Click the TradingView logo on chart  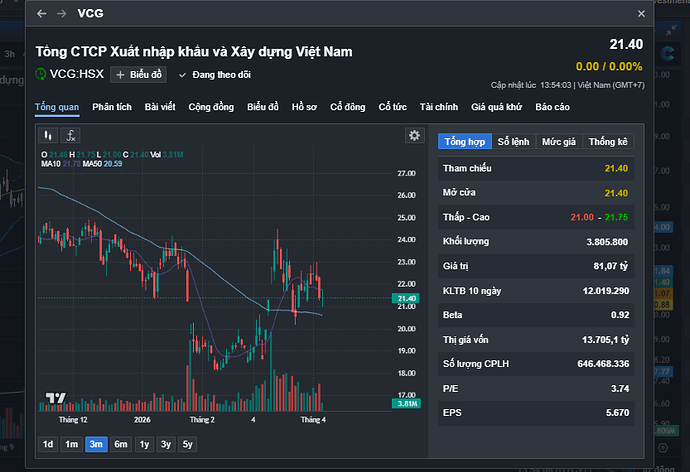click(x=56, y=398)
